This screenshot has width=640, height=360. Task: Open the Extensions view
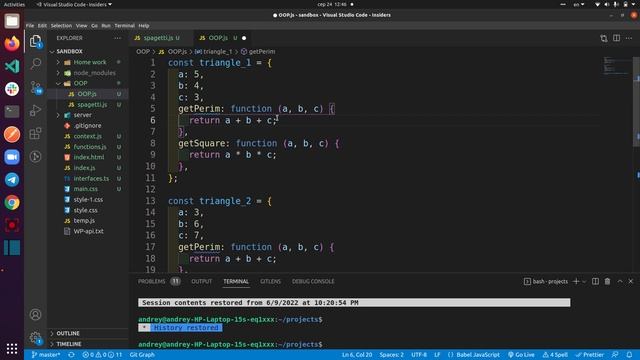(x=36, y=133)
